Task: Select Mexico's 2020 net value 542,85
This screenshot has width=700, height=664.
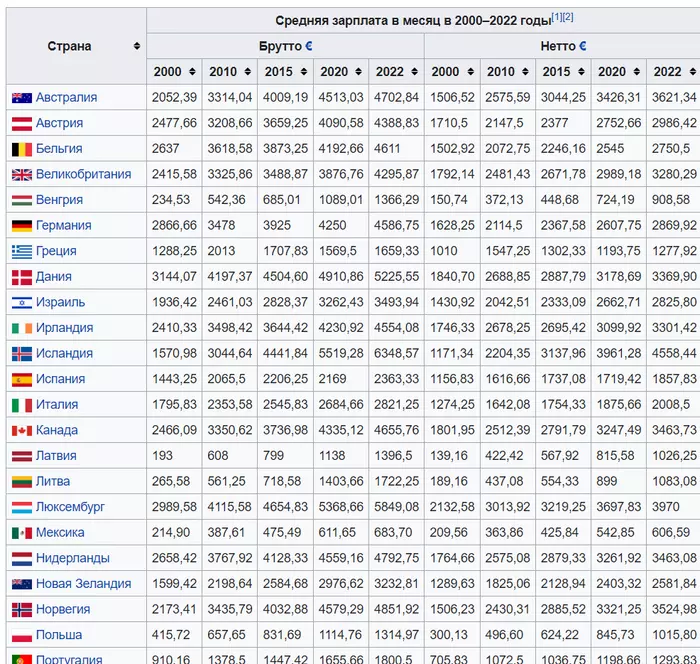Action: (615, 532)
